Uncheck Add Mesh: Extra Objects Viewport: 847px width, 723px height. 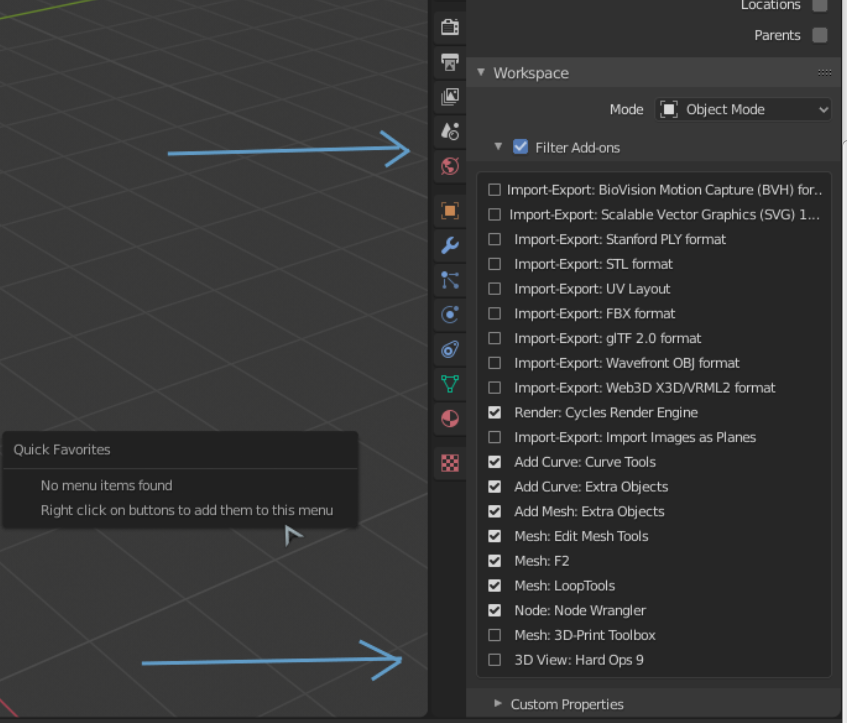pyautogui.click(x=494, y=512)
